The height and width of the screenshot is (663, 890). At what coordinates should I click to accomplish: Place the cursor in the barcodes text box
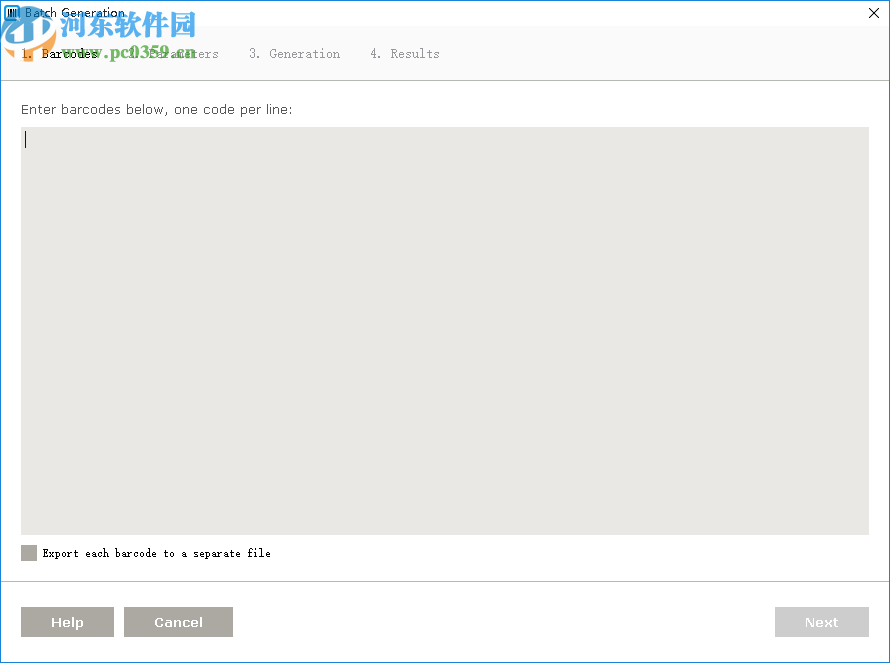[x=445, y=330]
